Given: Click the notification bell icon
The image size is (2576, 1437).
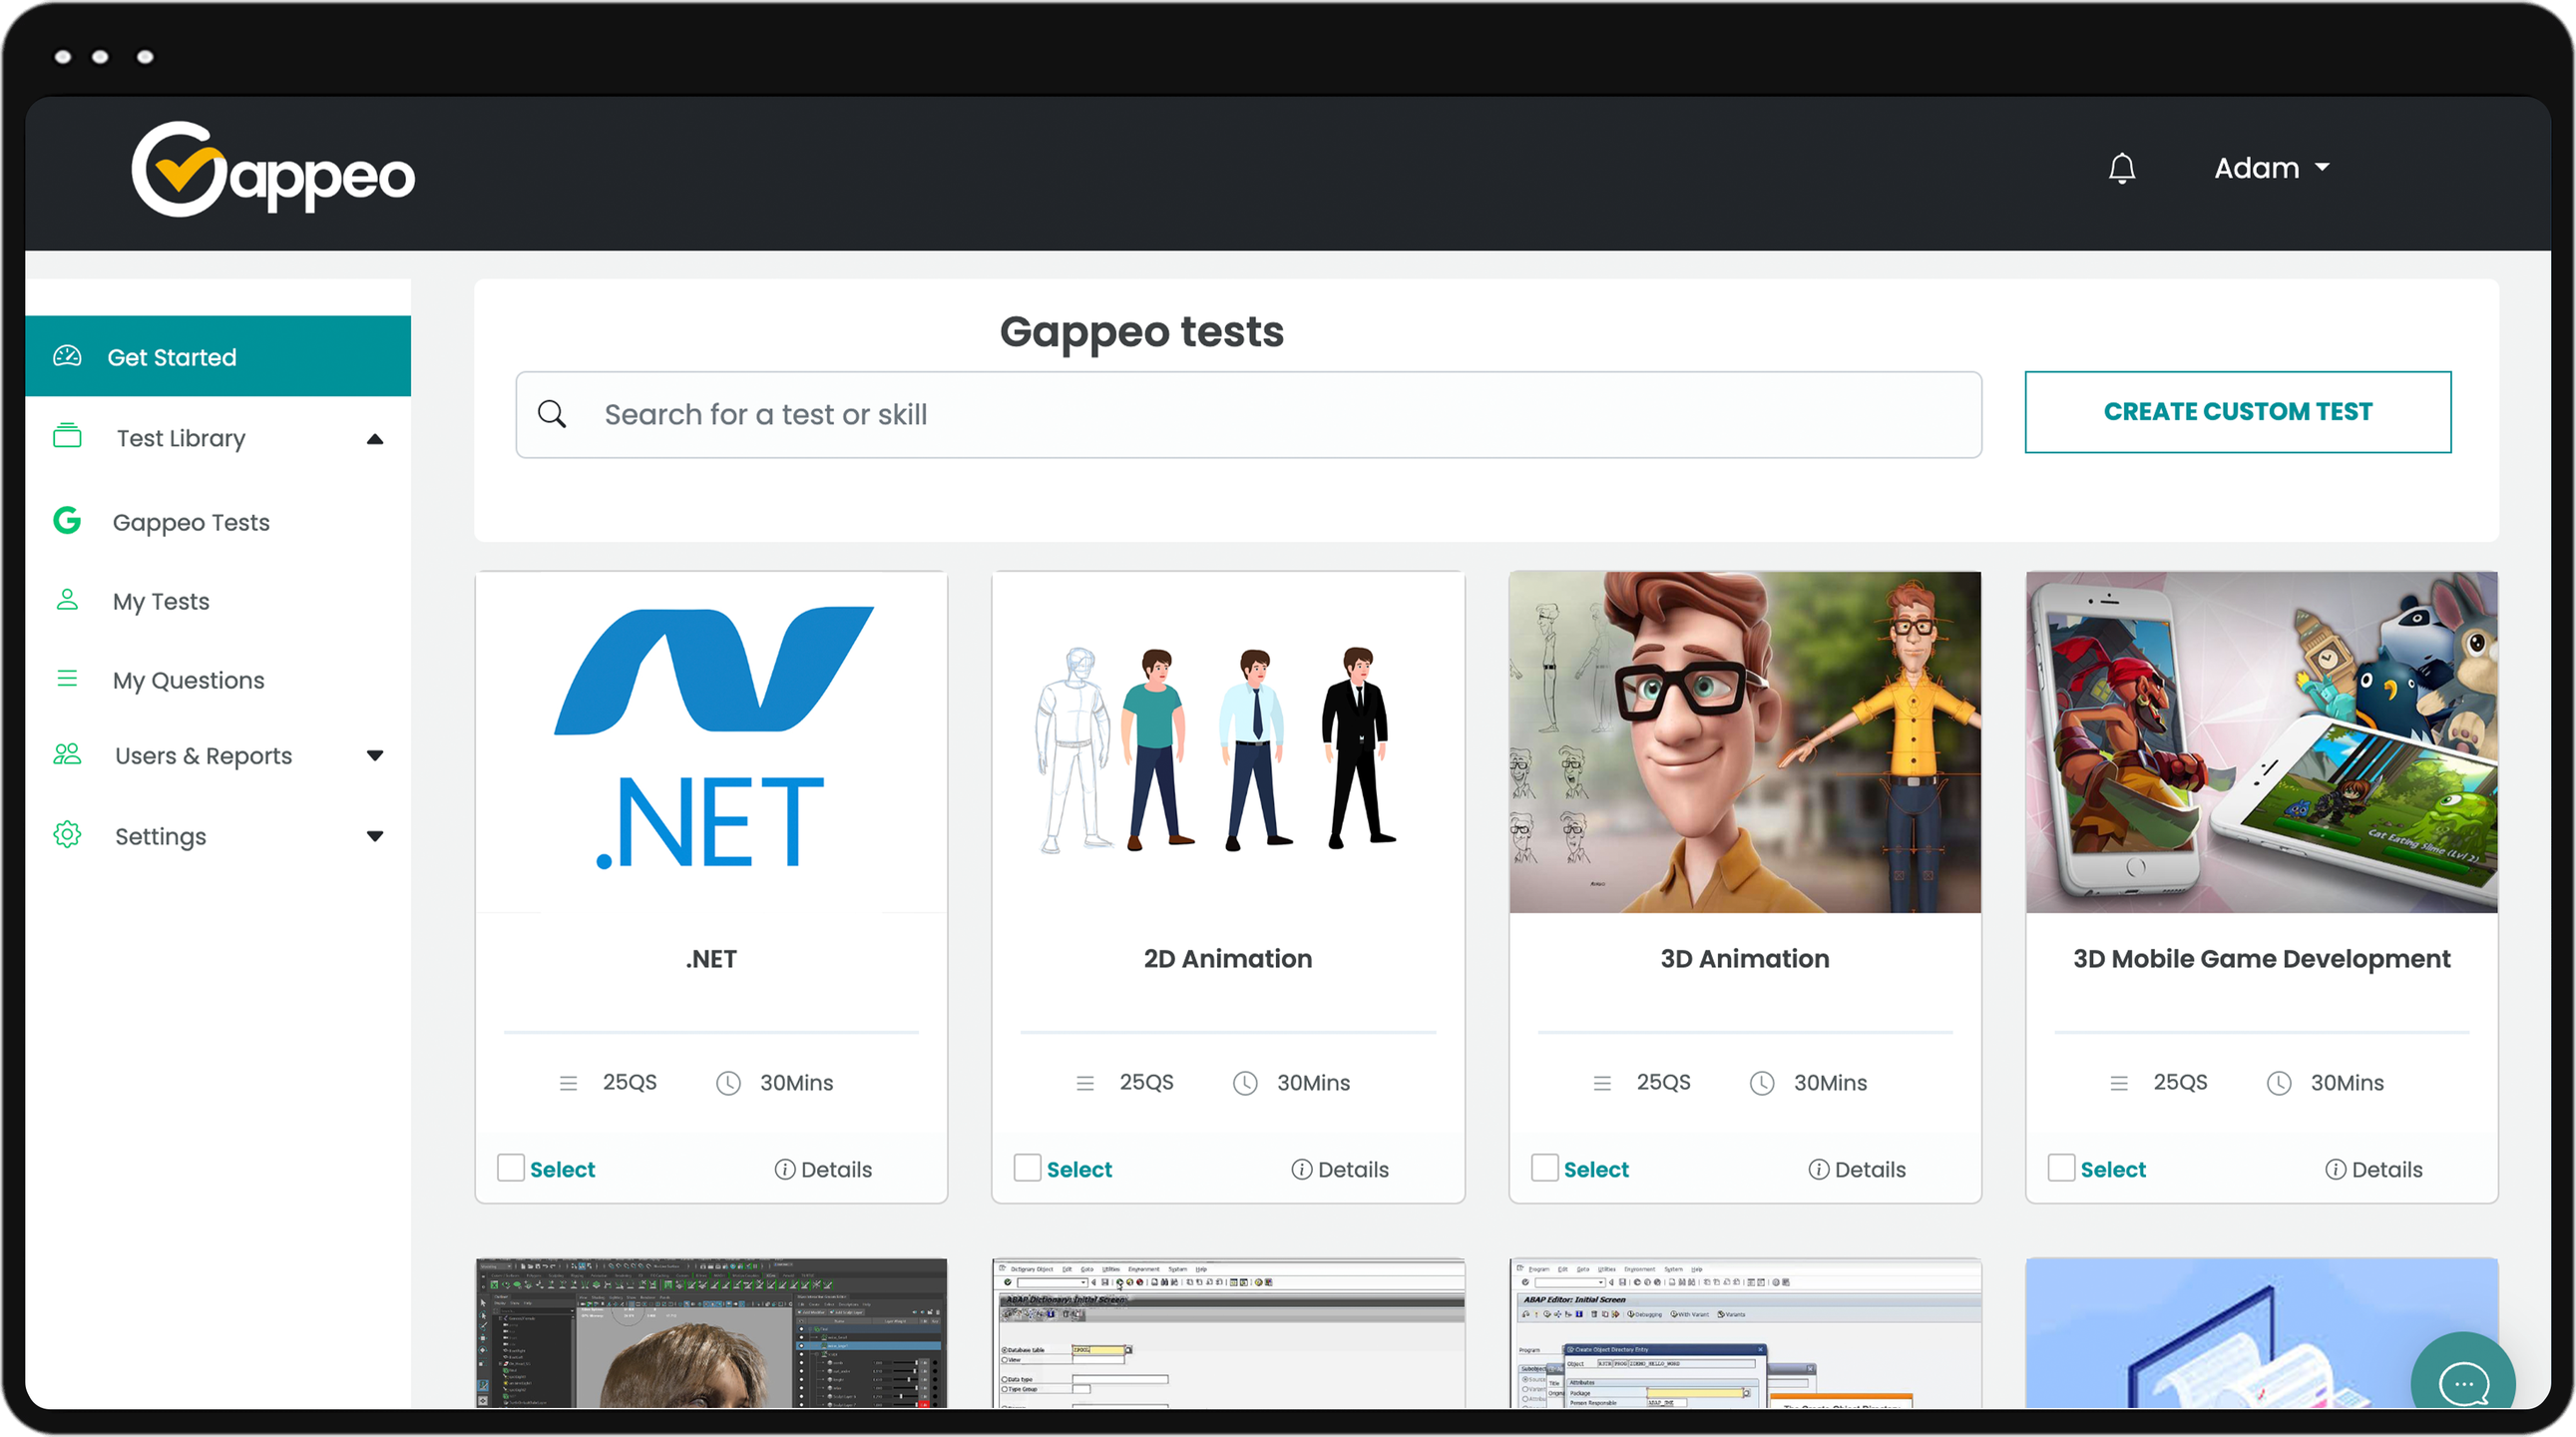Looking at the screenshot, I should 2121,168.
